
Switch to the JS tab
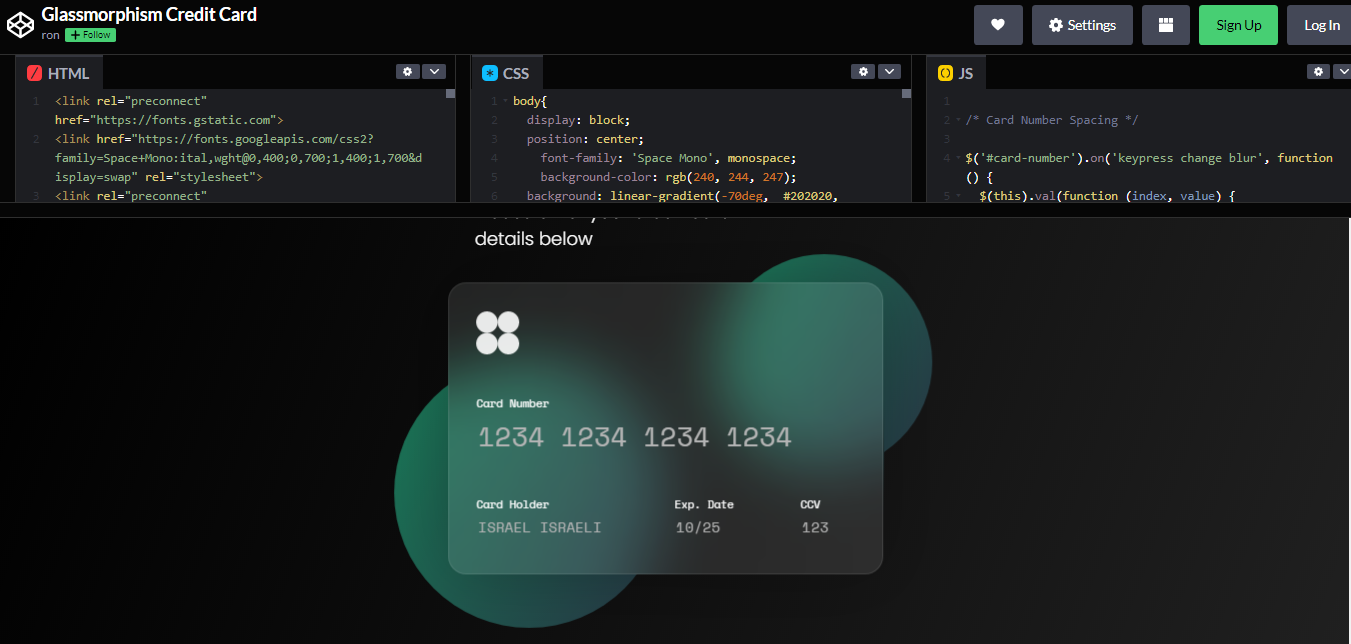[963, 72]
